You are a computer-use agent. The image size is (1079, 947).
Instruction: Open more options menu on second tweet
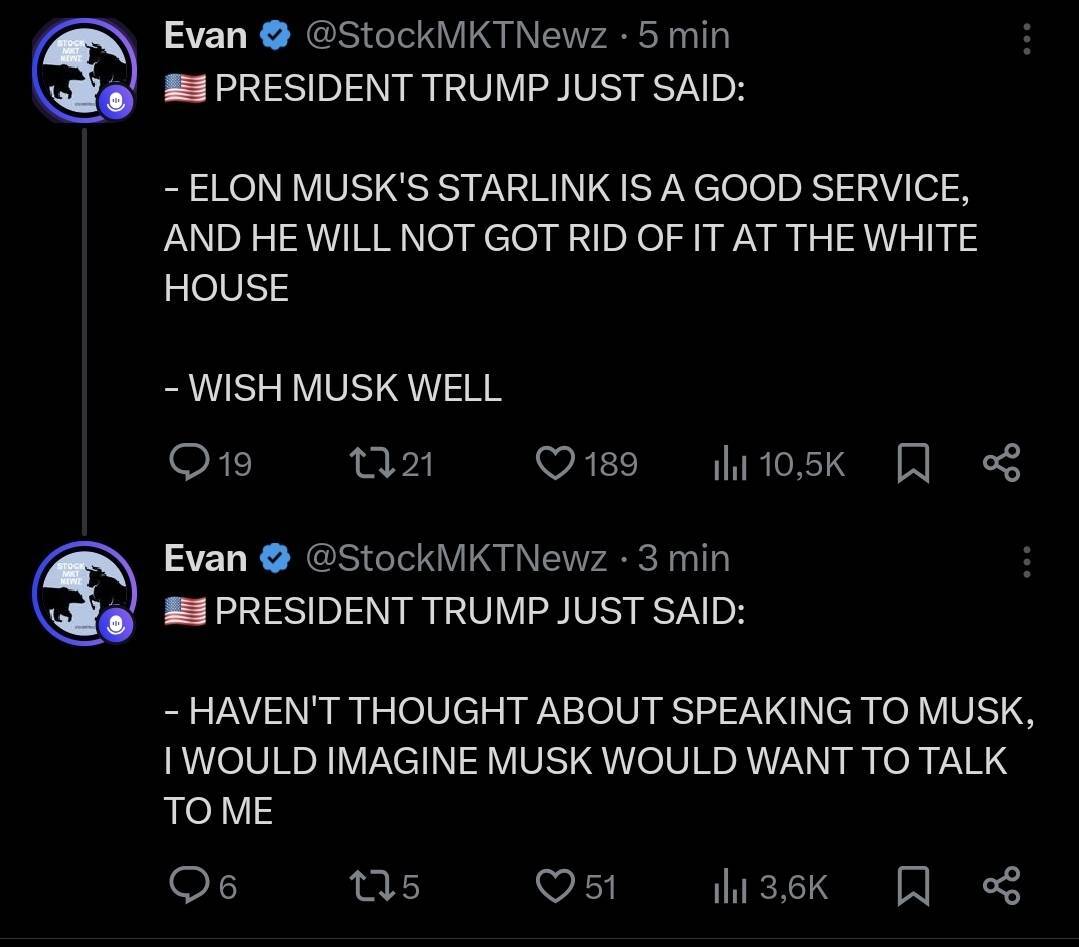coord(1025,561)
